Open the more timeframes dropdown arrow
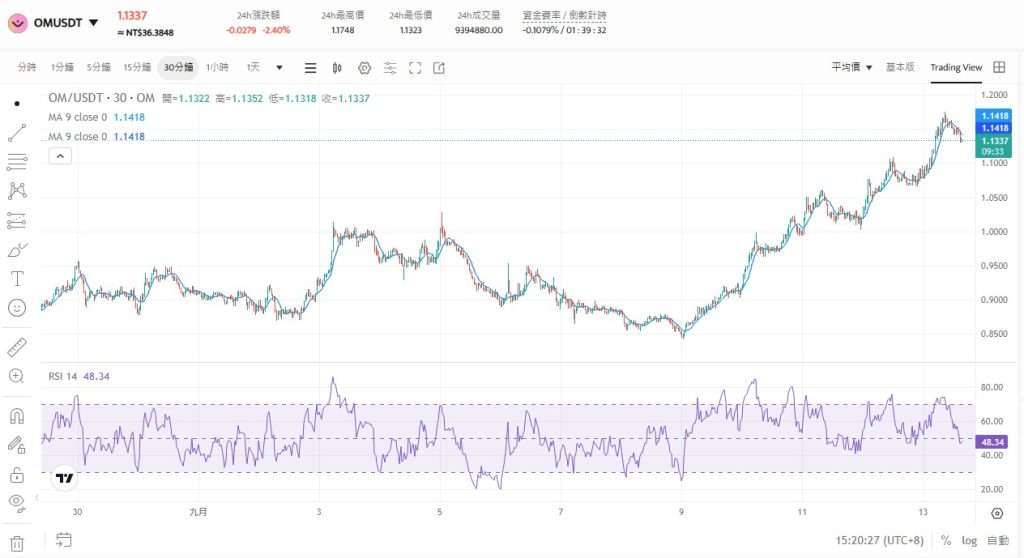Image resolution: width=1024 pixels, height=558 pixels. pyautogui.click(x=279, y=68)
